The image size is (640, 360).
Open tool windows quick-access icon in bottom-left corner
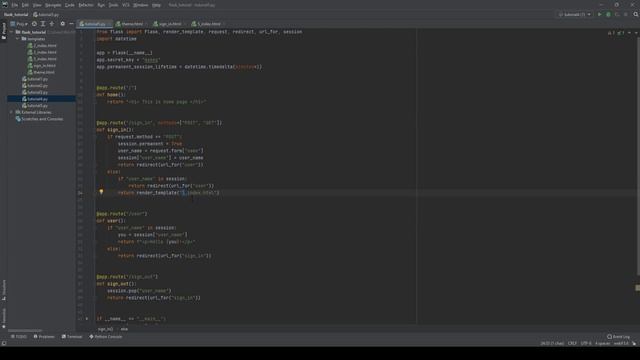(4, 343)
